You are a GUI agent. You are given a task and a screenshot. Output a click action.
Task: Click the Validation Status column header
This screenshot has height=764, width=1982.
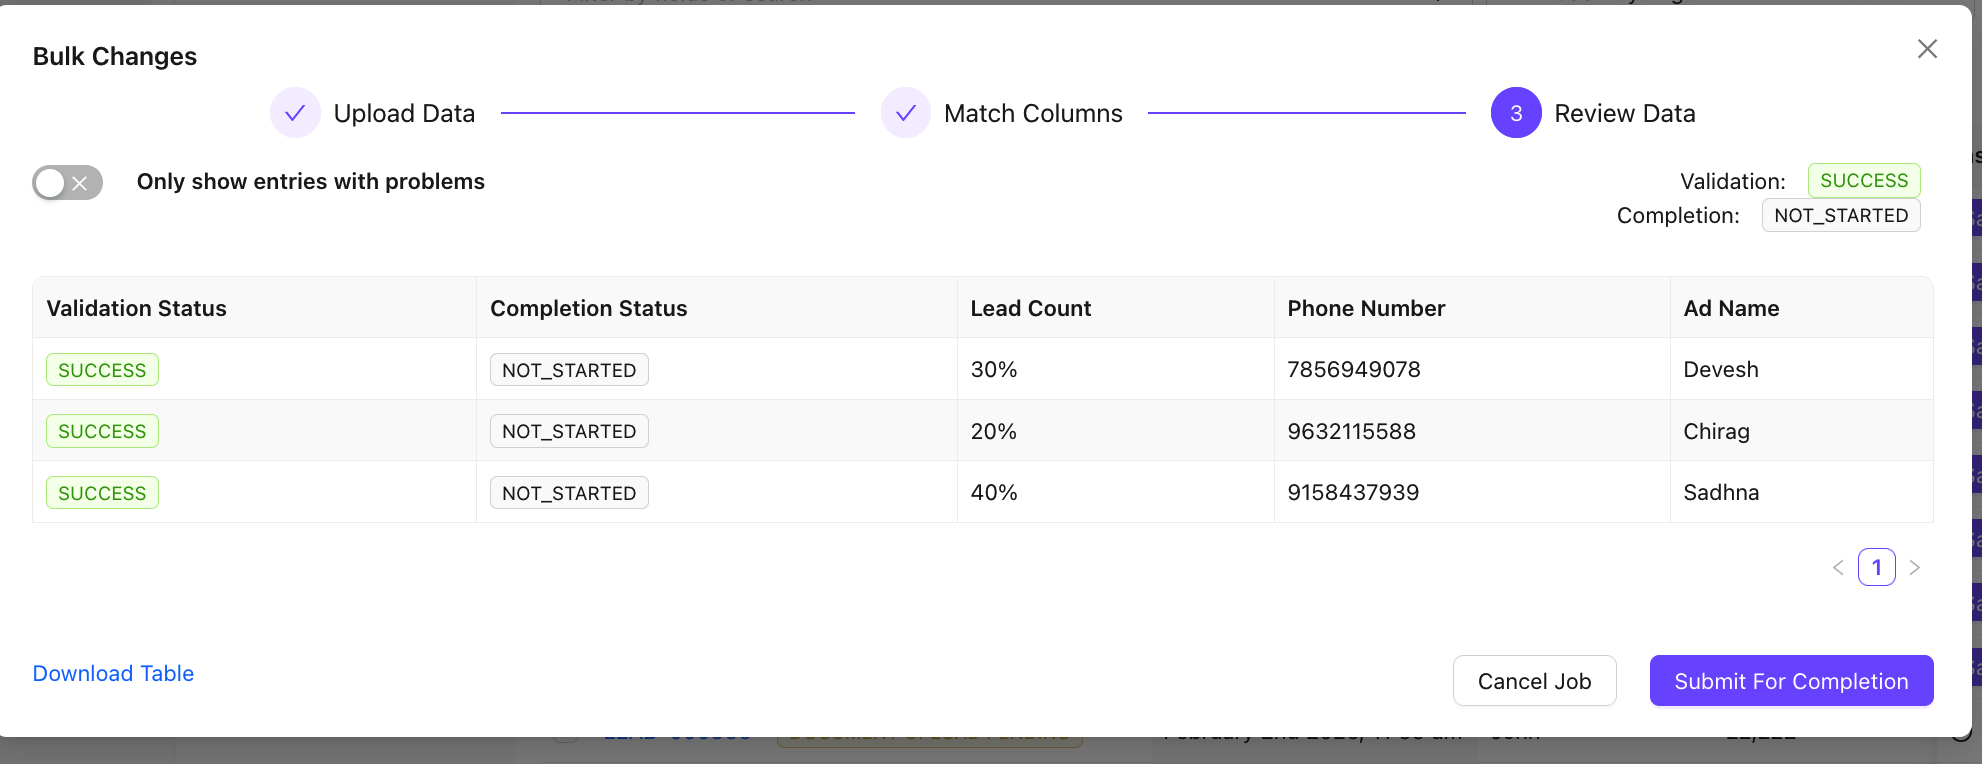click(137, 308)
